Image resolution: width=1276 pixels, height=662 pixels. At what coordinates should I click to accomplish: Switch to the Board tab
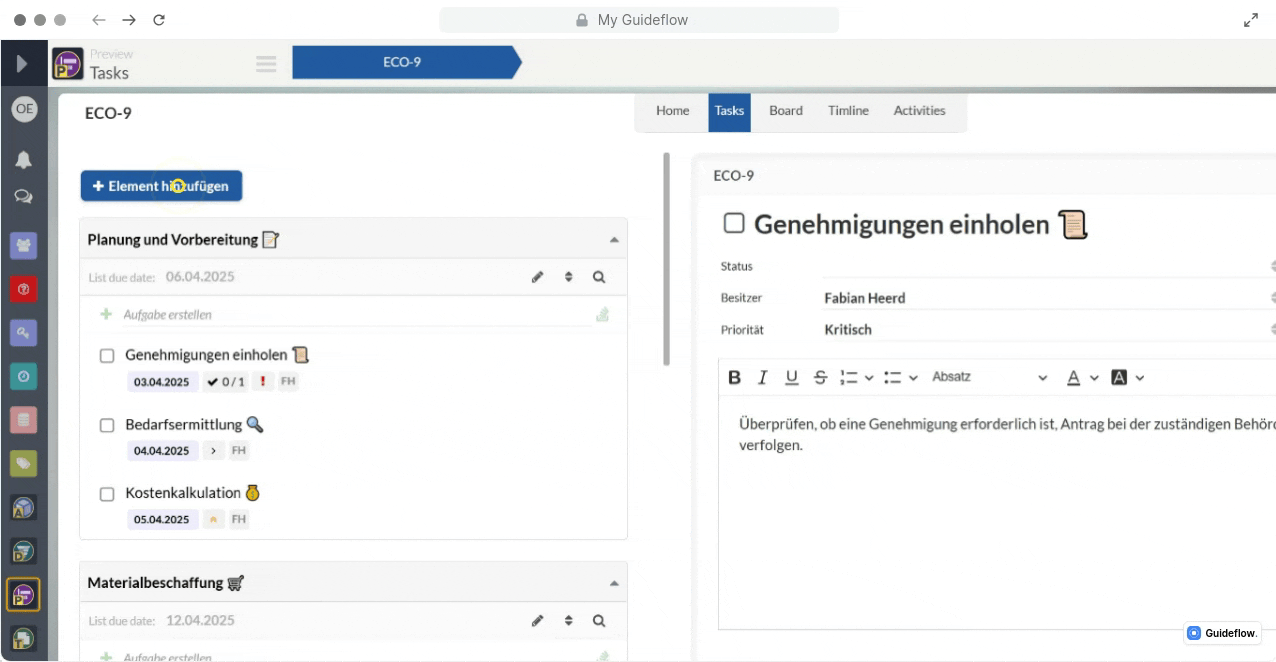tap(785, 111)
